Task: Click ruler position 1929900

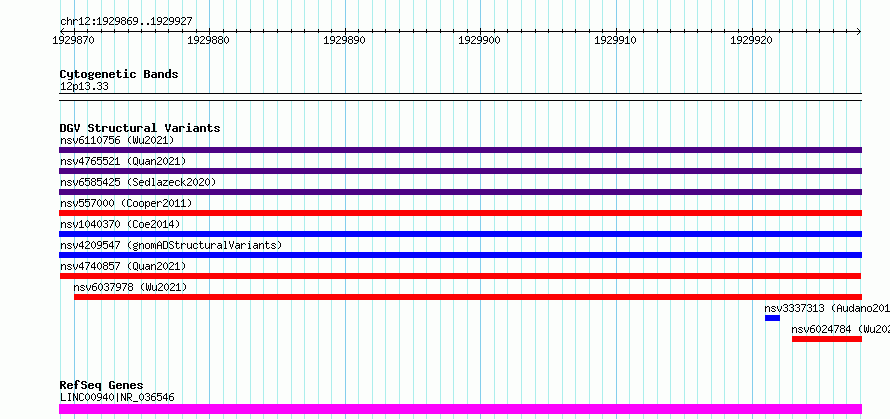Action: tap(480, 40)
